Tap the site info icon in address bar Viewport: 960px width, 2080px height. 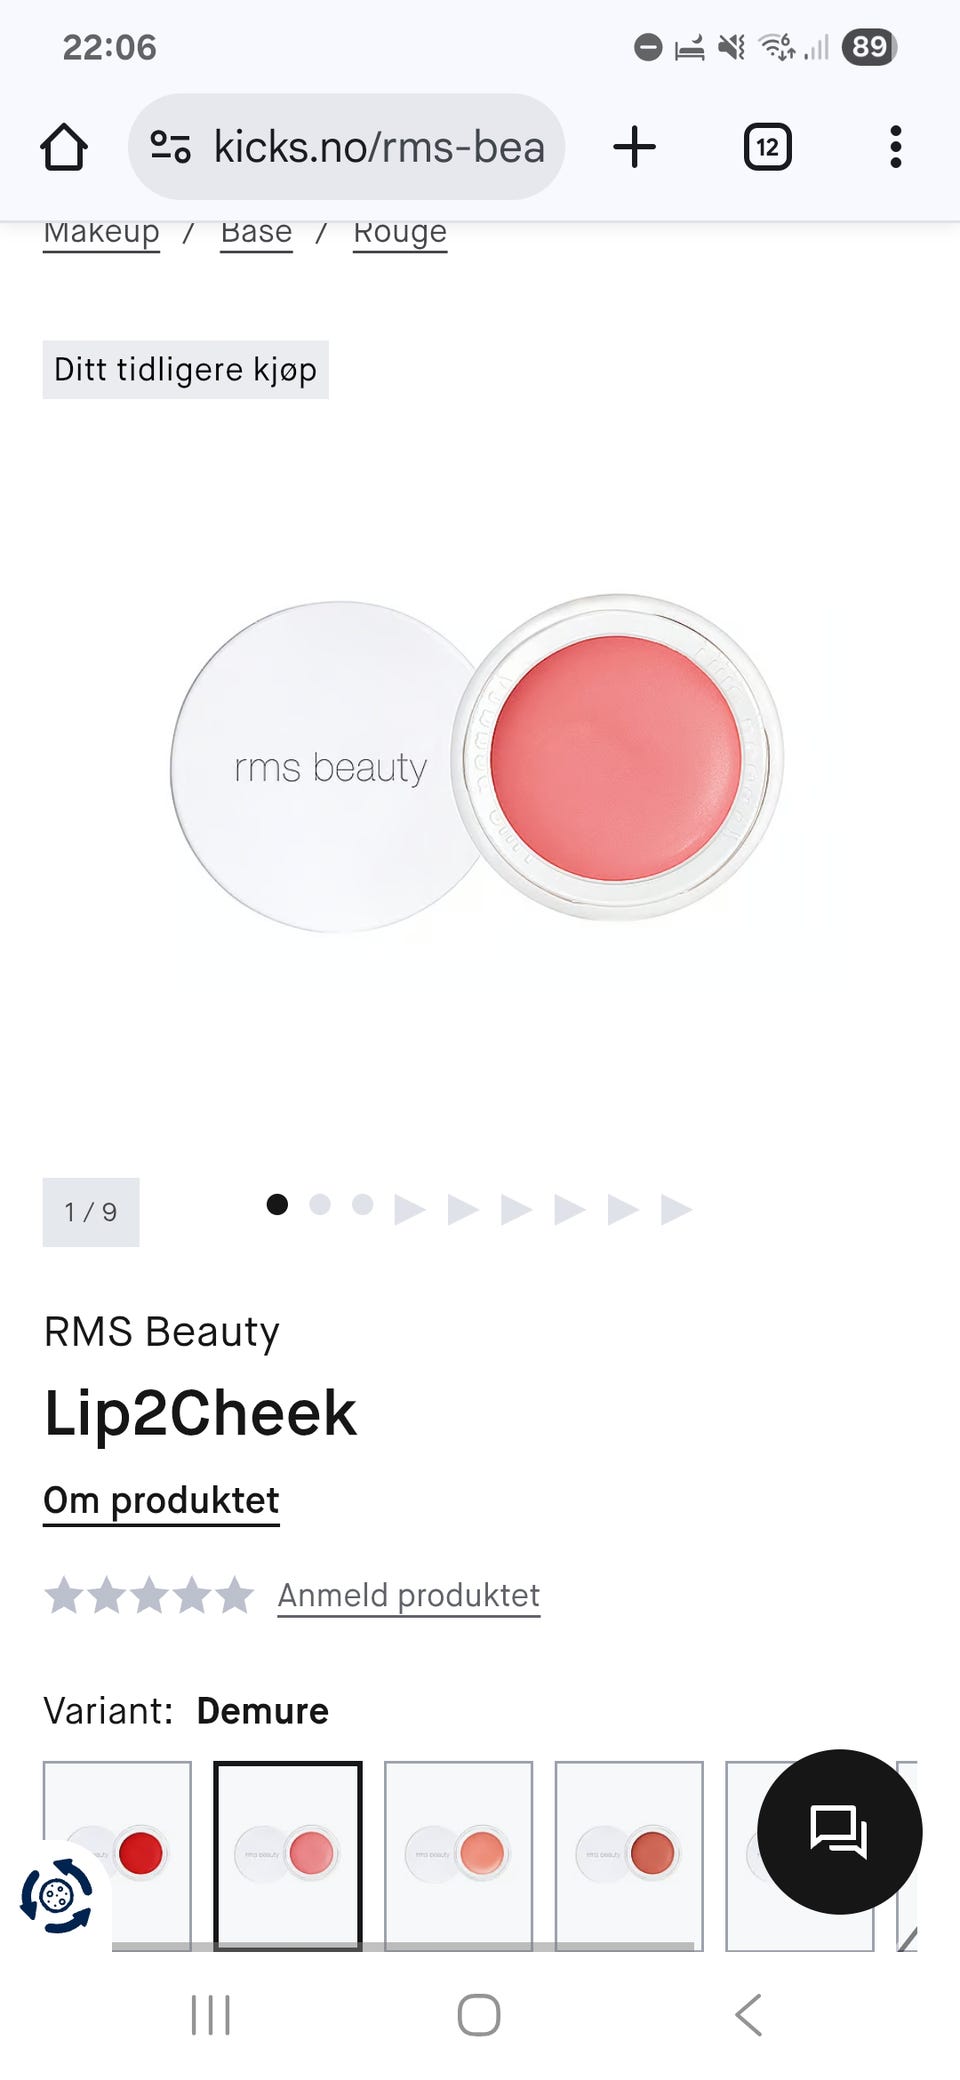170,147
